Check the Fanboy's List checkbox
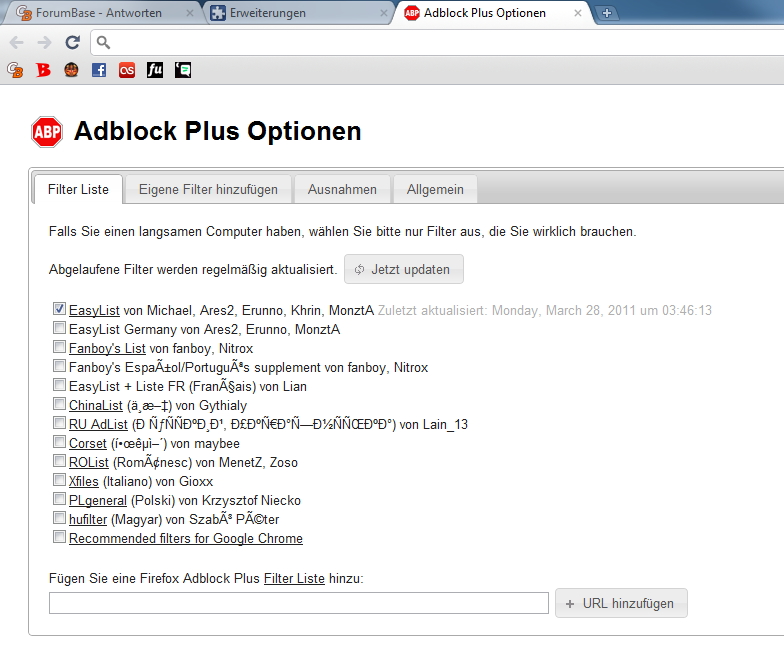 pos(60,347)
